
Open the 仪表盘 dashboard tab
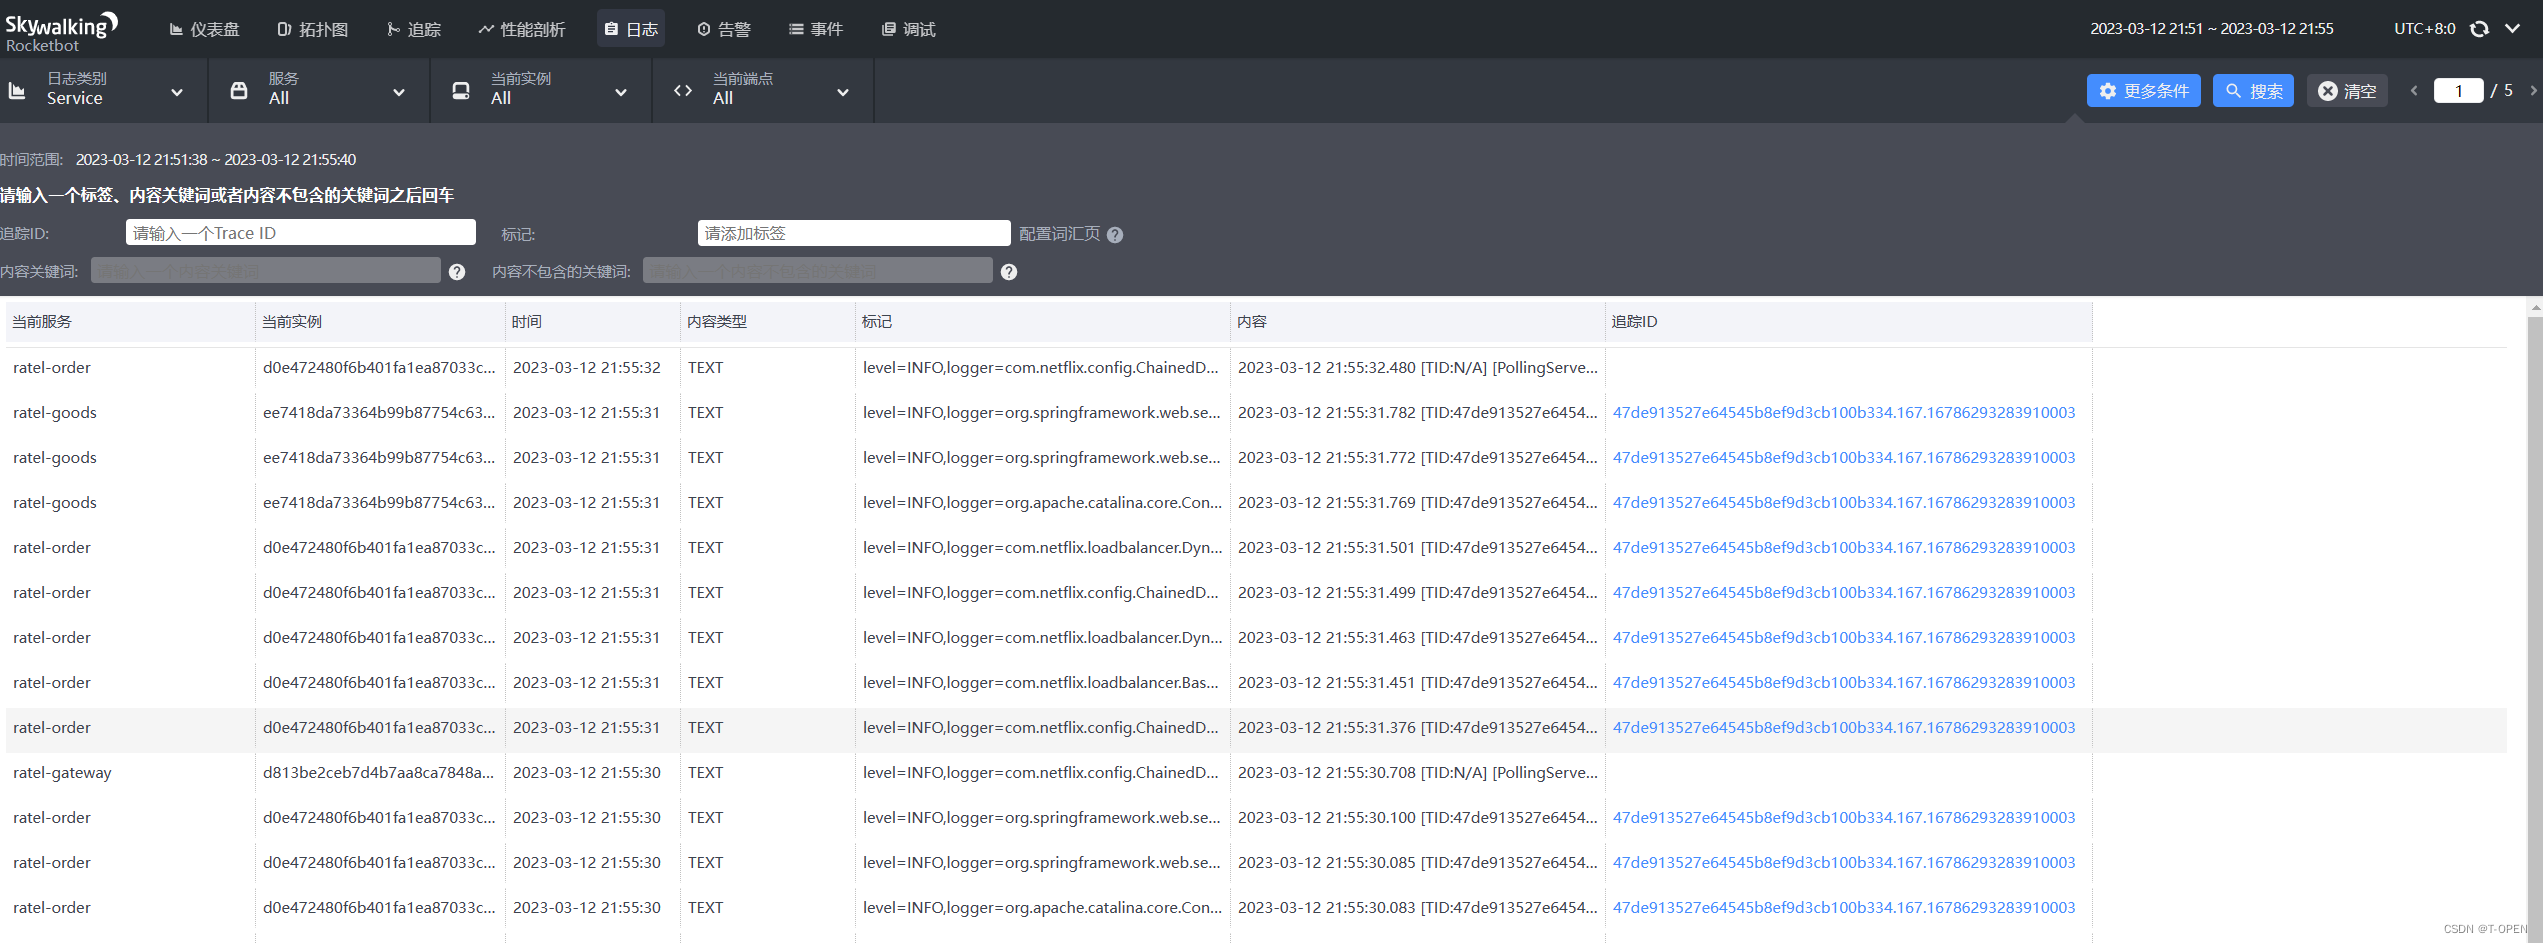click(204, 29)
